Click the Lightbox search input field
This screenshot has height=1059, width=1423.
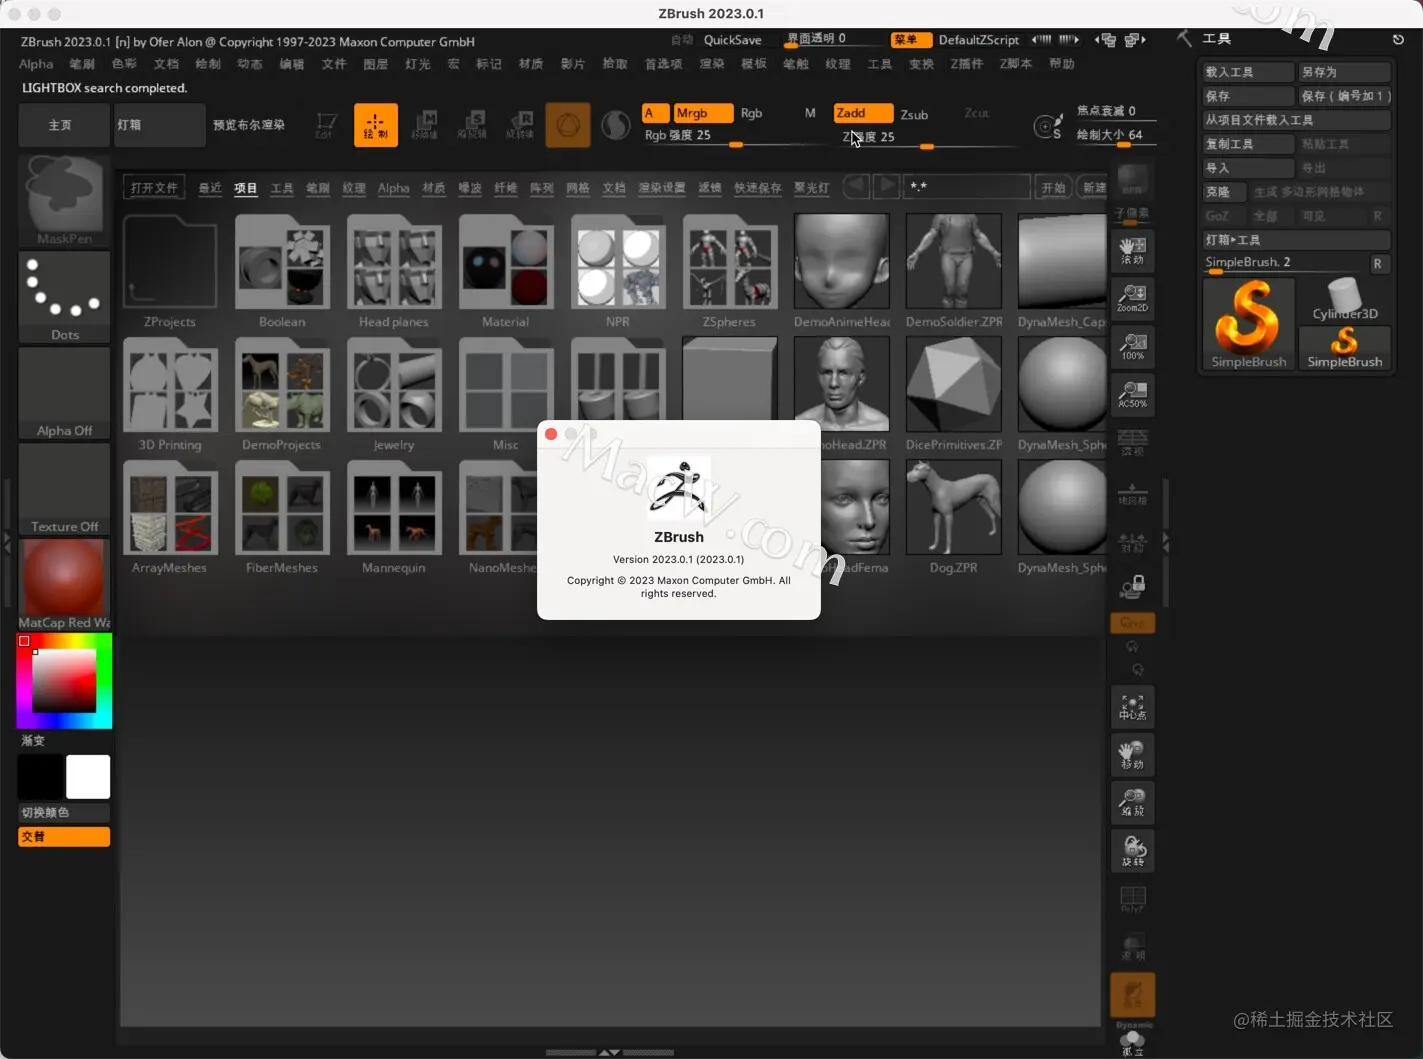967,187
